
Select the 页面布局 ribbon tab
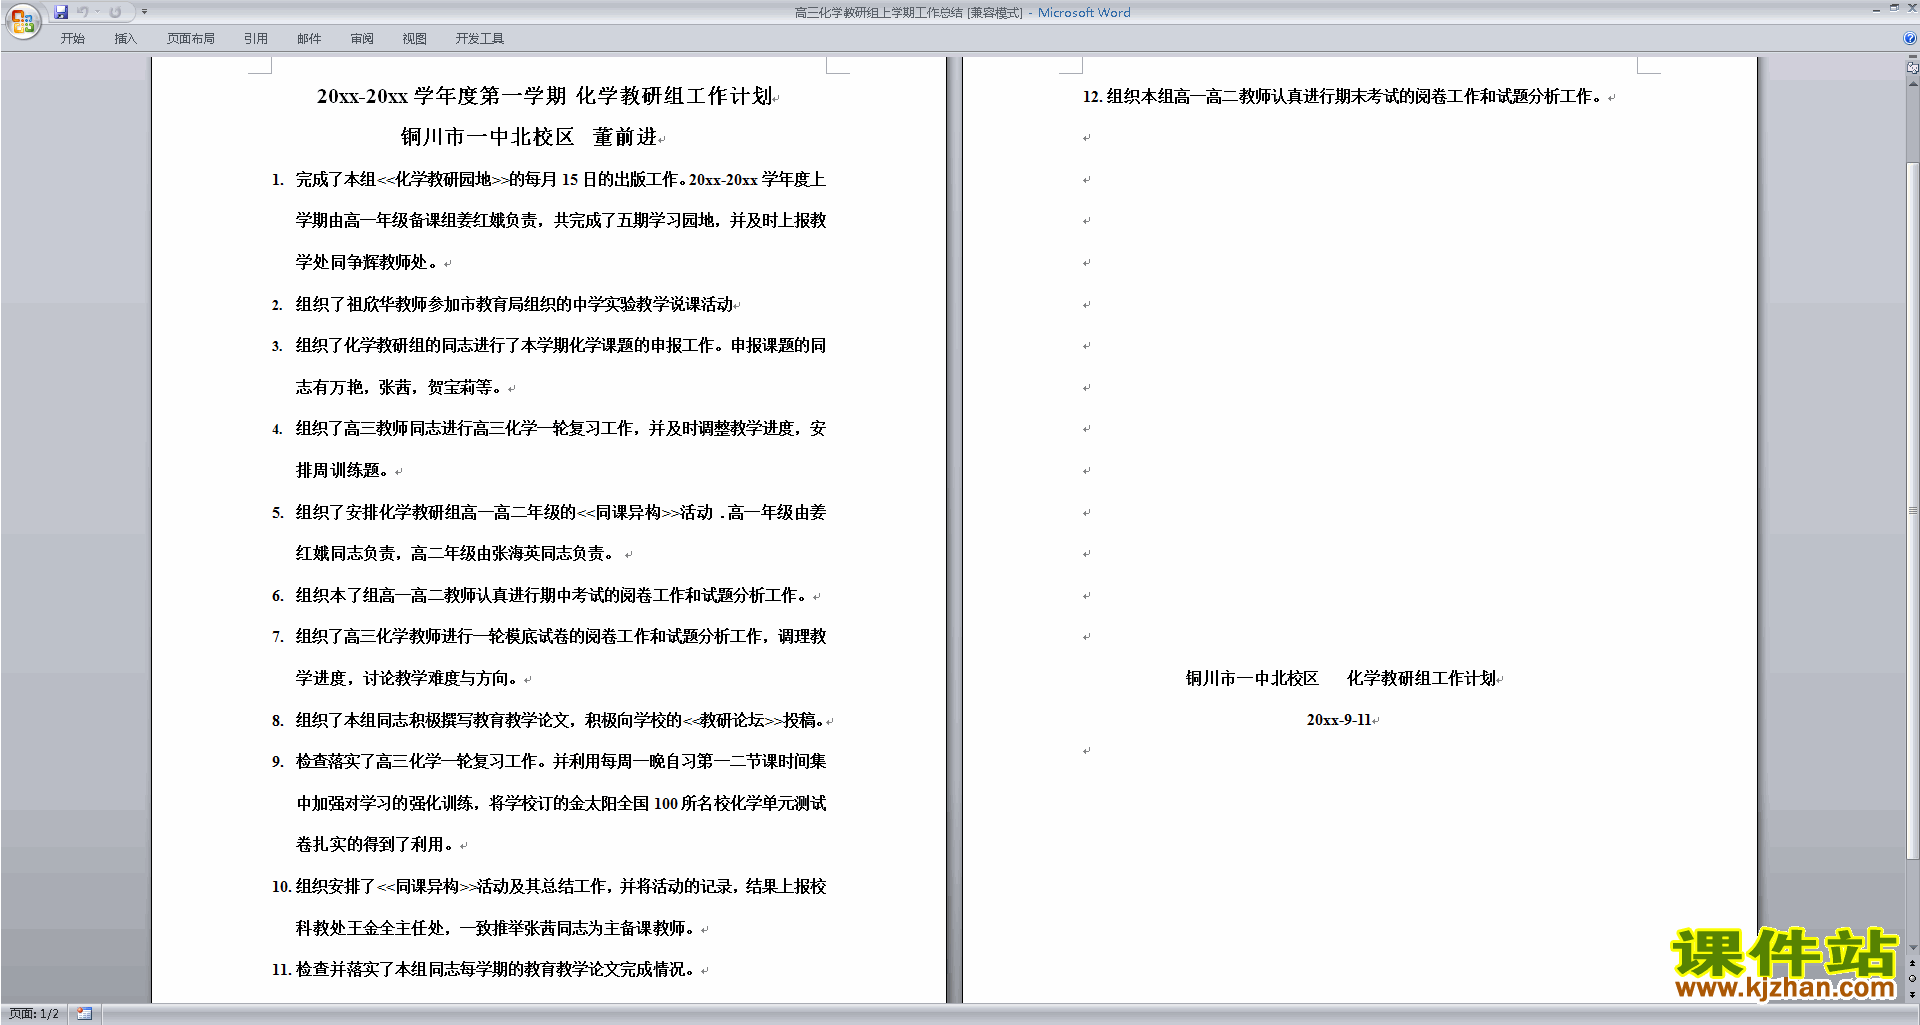[190, 38]
